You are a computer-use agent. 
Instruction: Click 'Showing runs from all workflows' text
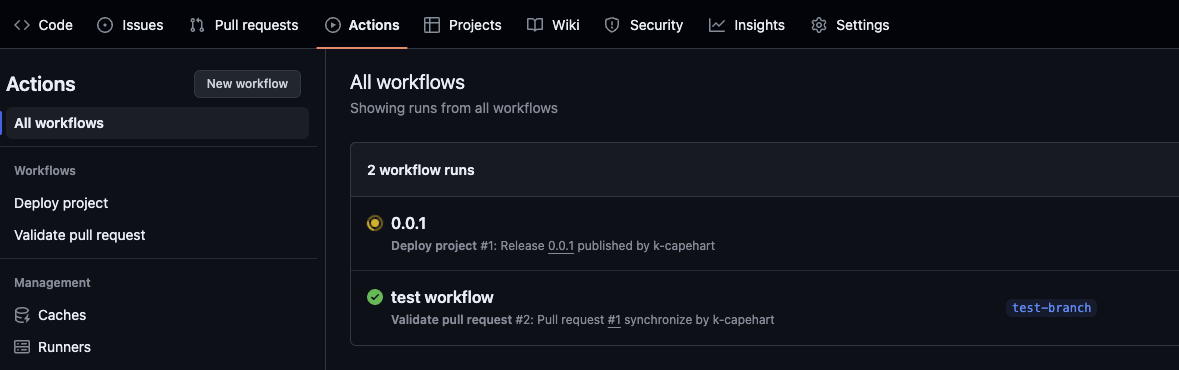[454, 108]
